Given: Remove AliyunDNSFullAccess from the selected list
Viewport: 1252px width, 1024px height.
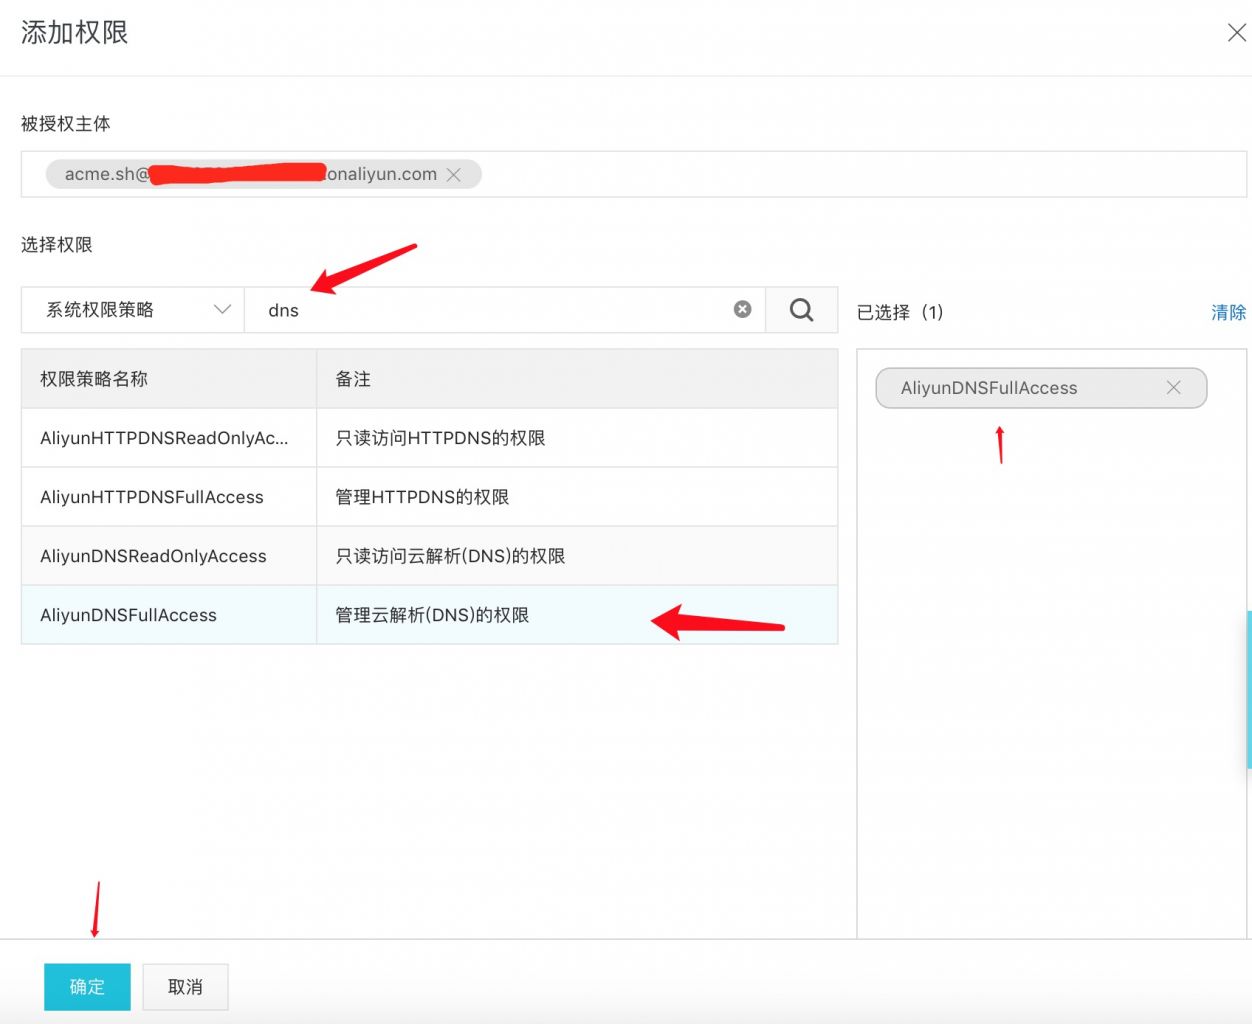Looking at the screenshot, I should click(x=1173, y=388).
